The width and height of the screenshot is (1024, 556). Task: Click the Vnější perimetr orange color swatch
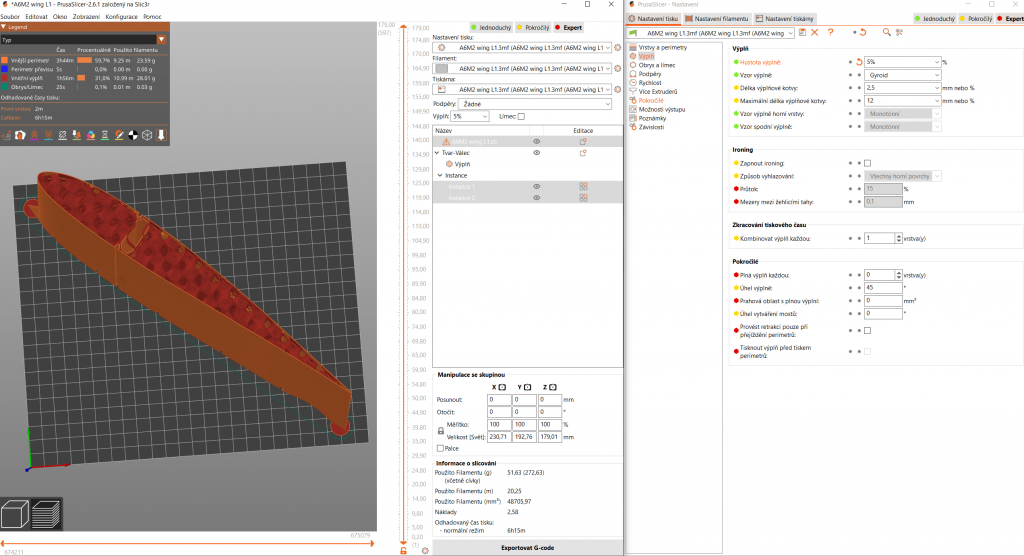point(5,60)
